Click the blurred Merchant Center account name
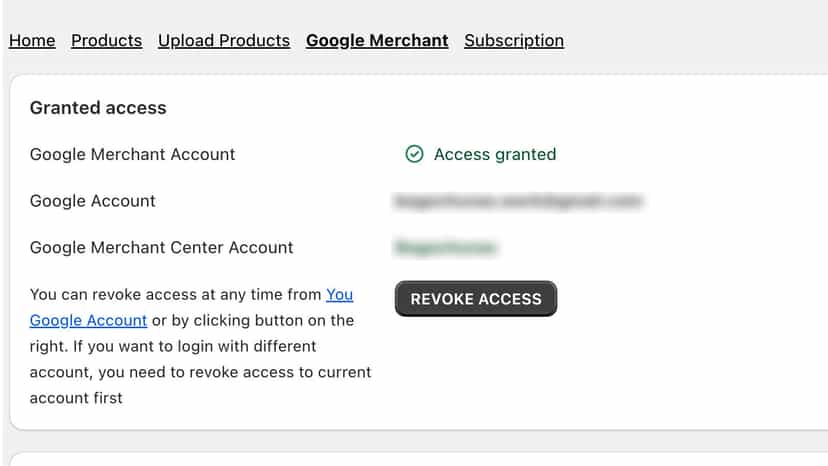 446,247
